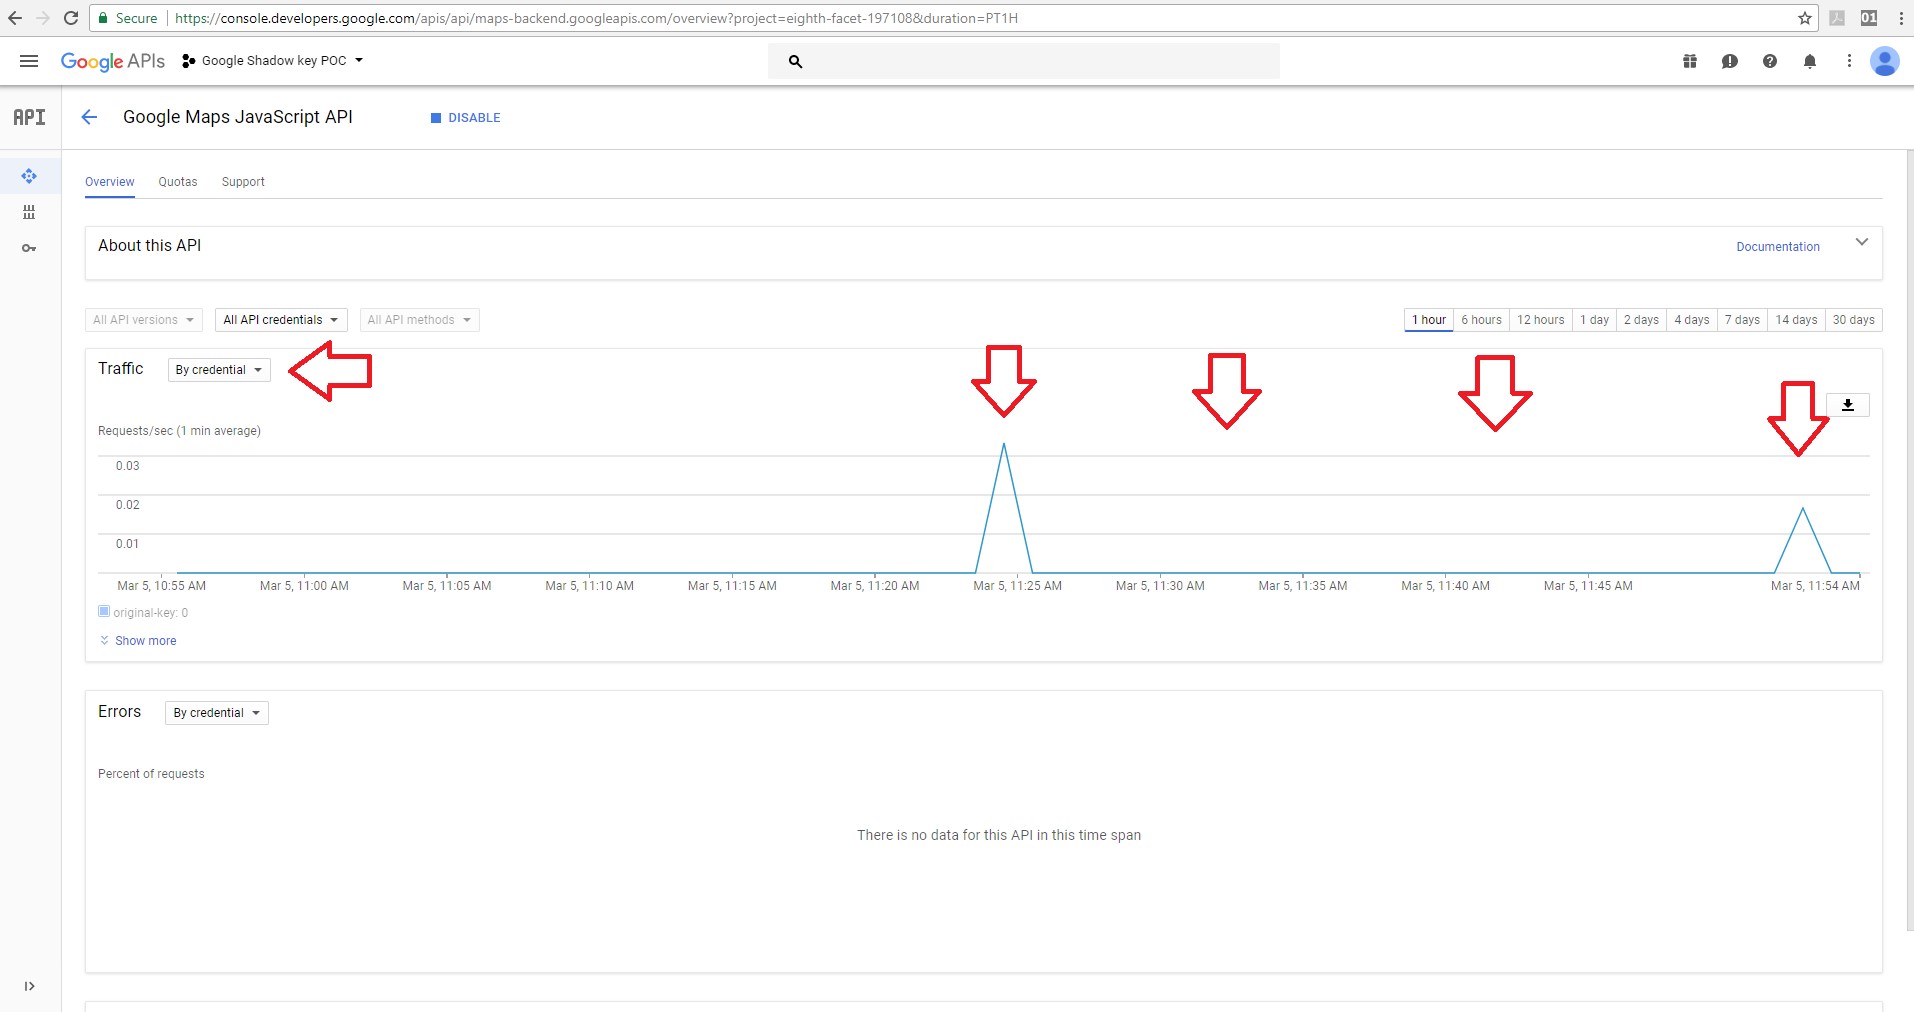
Task: Select the 4 days time range
Action: click(1692, 320)
